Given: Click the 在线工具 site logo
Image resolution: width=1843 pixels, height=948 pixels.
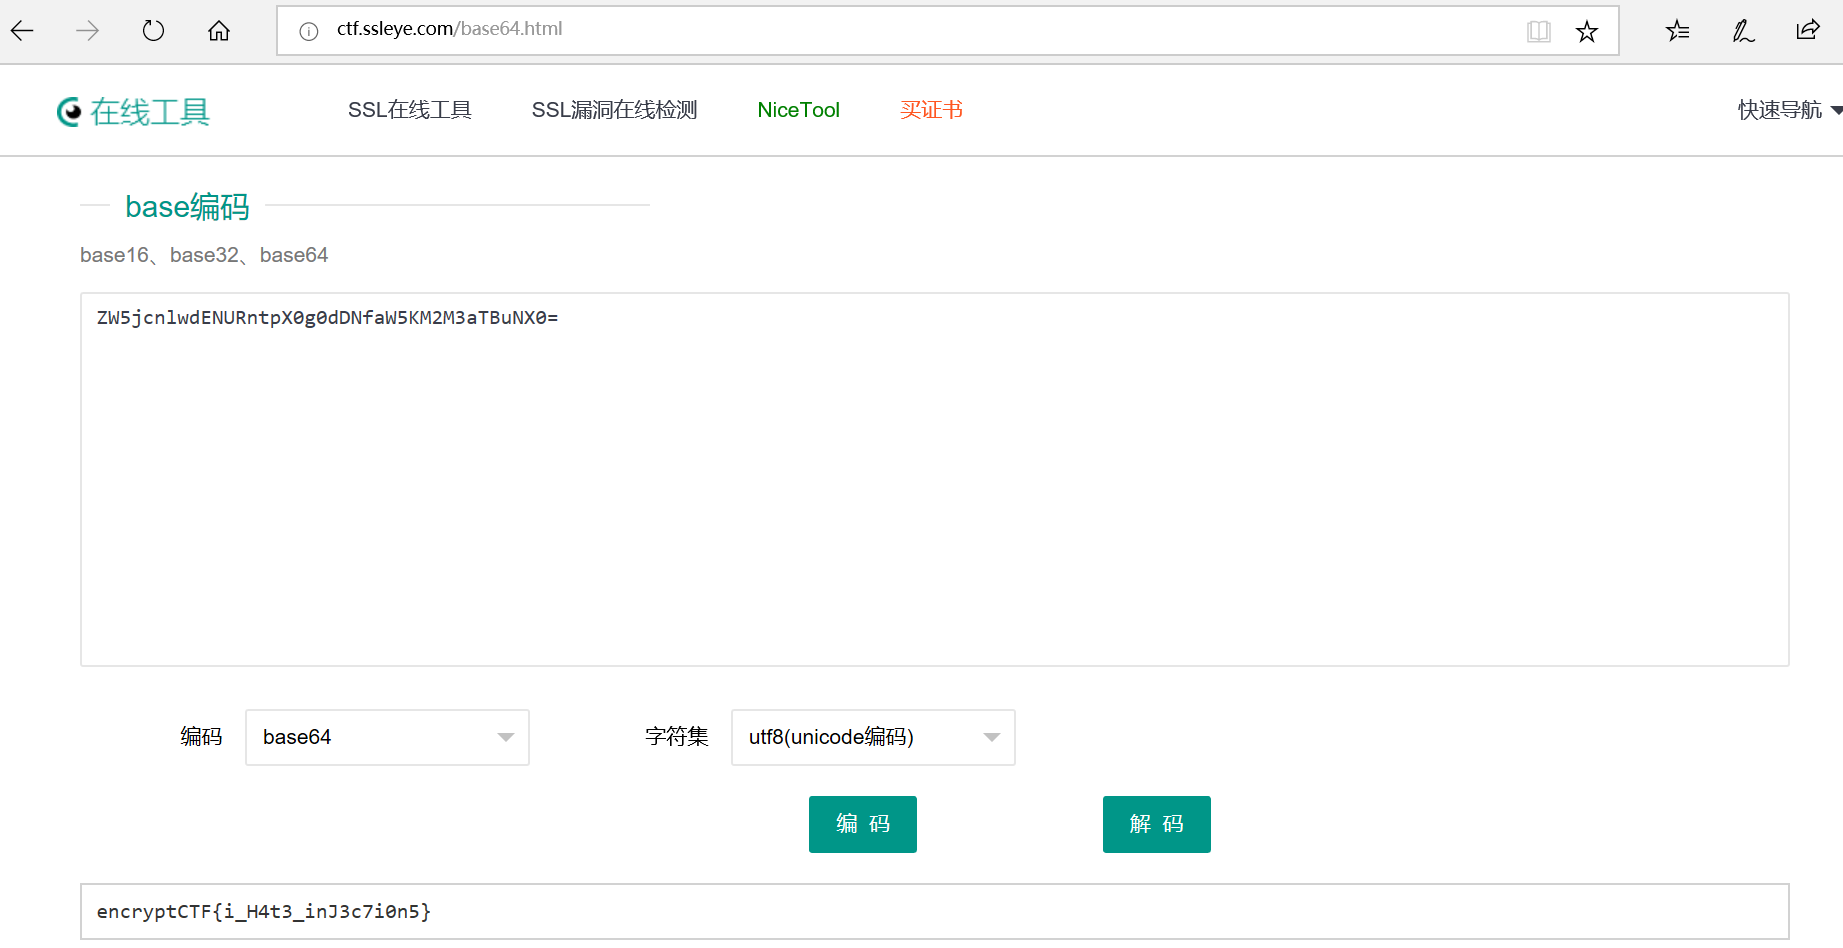Looking at the screenshot, I should pos(133,110).
